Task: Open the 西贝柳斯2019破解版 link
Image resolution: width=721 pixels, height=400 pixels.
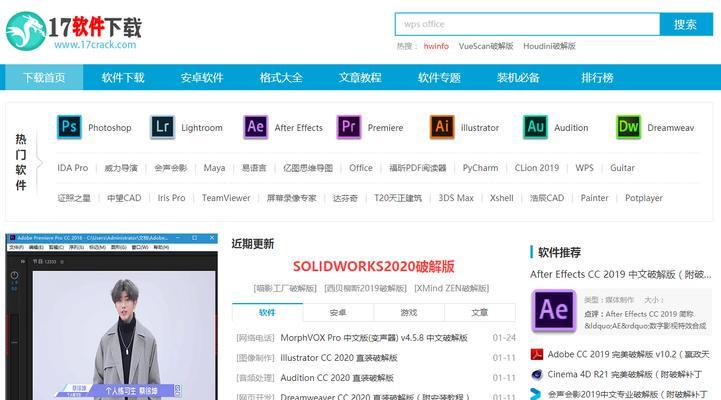Action: point(366,288)
